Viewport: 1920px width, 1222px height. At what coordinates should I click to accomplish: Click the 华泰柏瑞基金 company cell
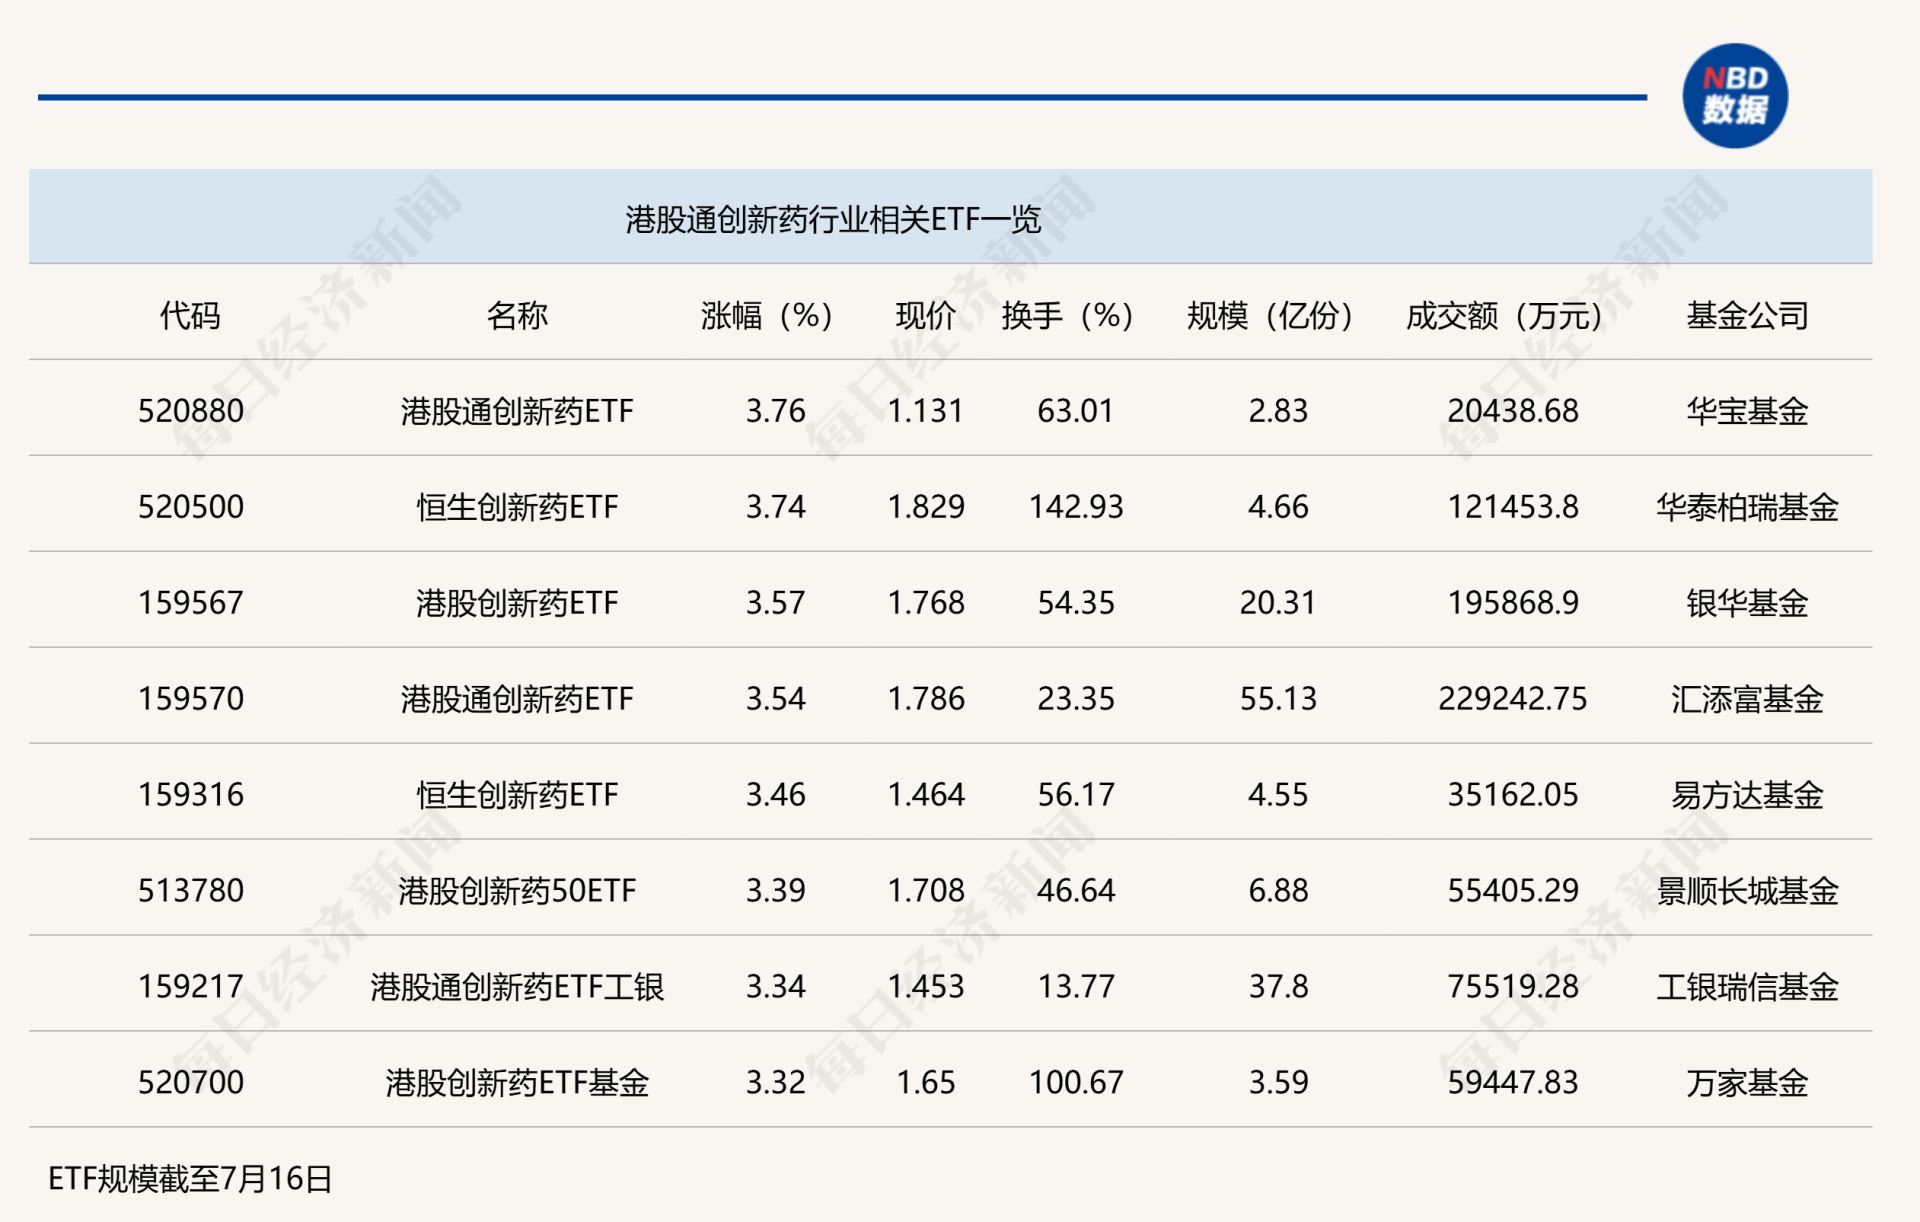pyautogui.click(x=1747, y=507)
